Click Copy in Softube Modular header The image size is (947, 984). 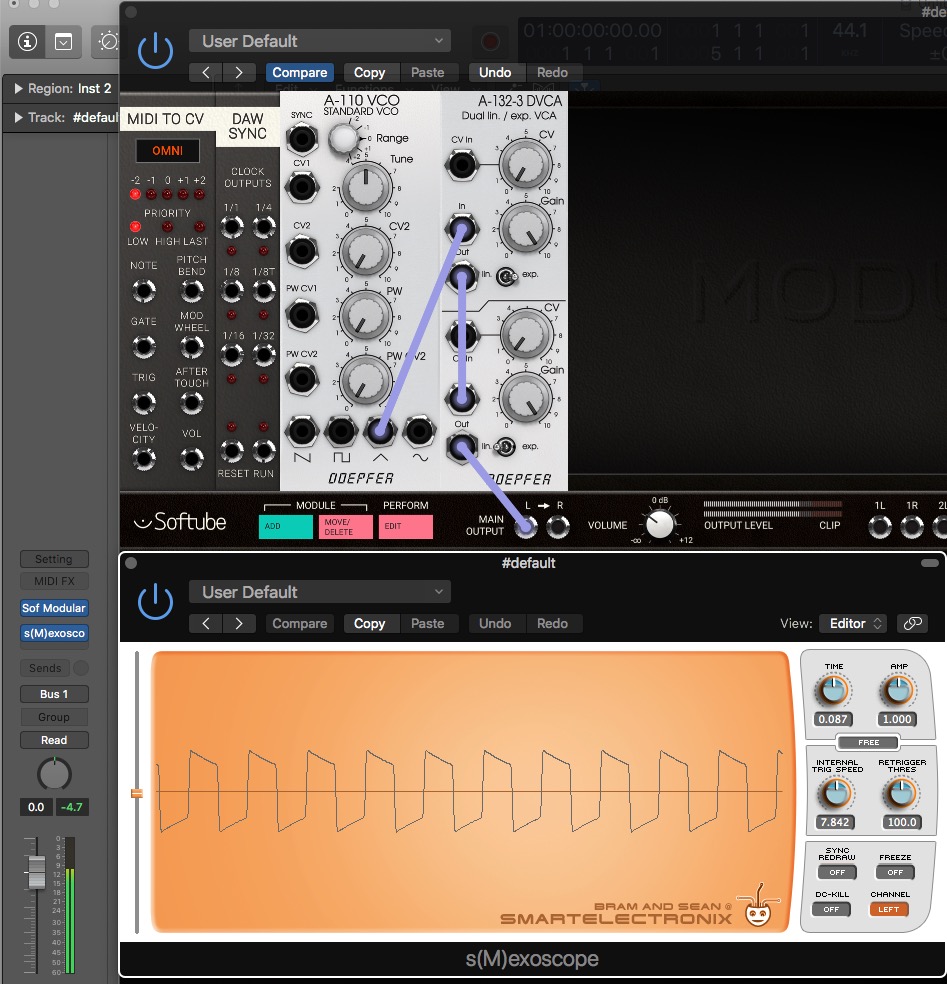pyautogui.click(x=369, y=72)
